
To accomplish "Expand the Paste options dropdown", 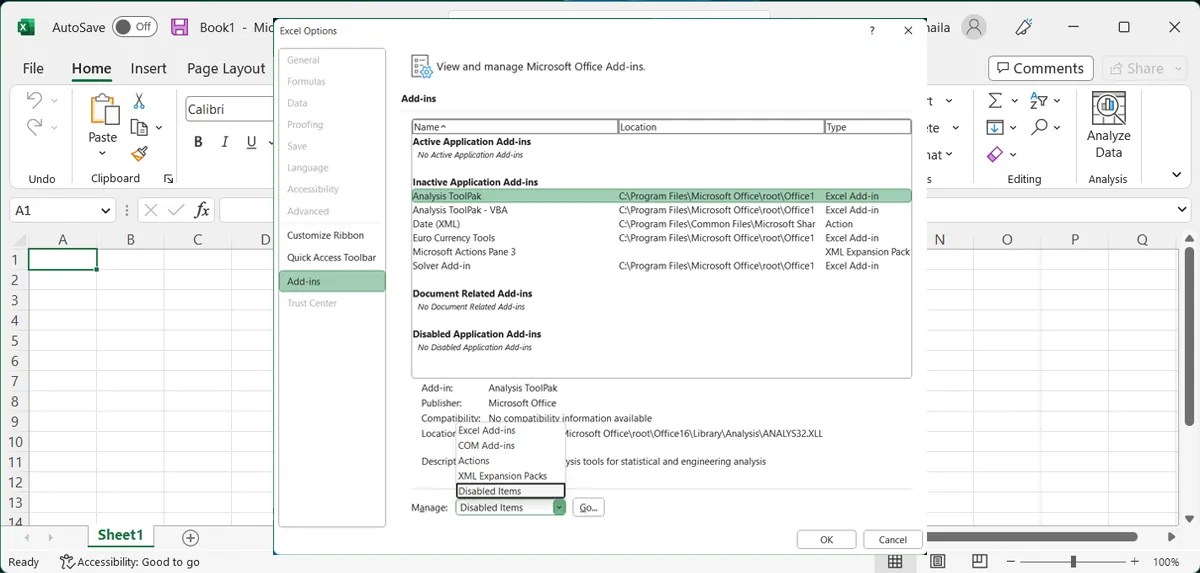I will pos(103,154).
